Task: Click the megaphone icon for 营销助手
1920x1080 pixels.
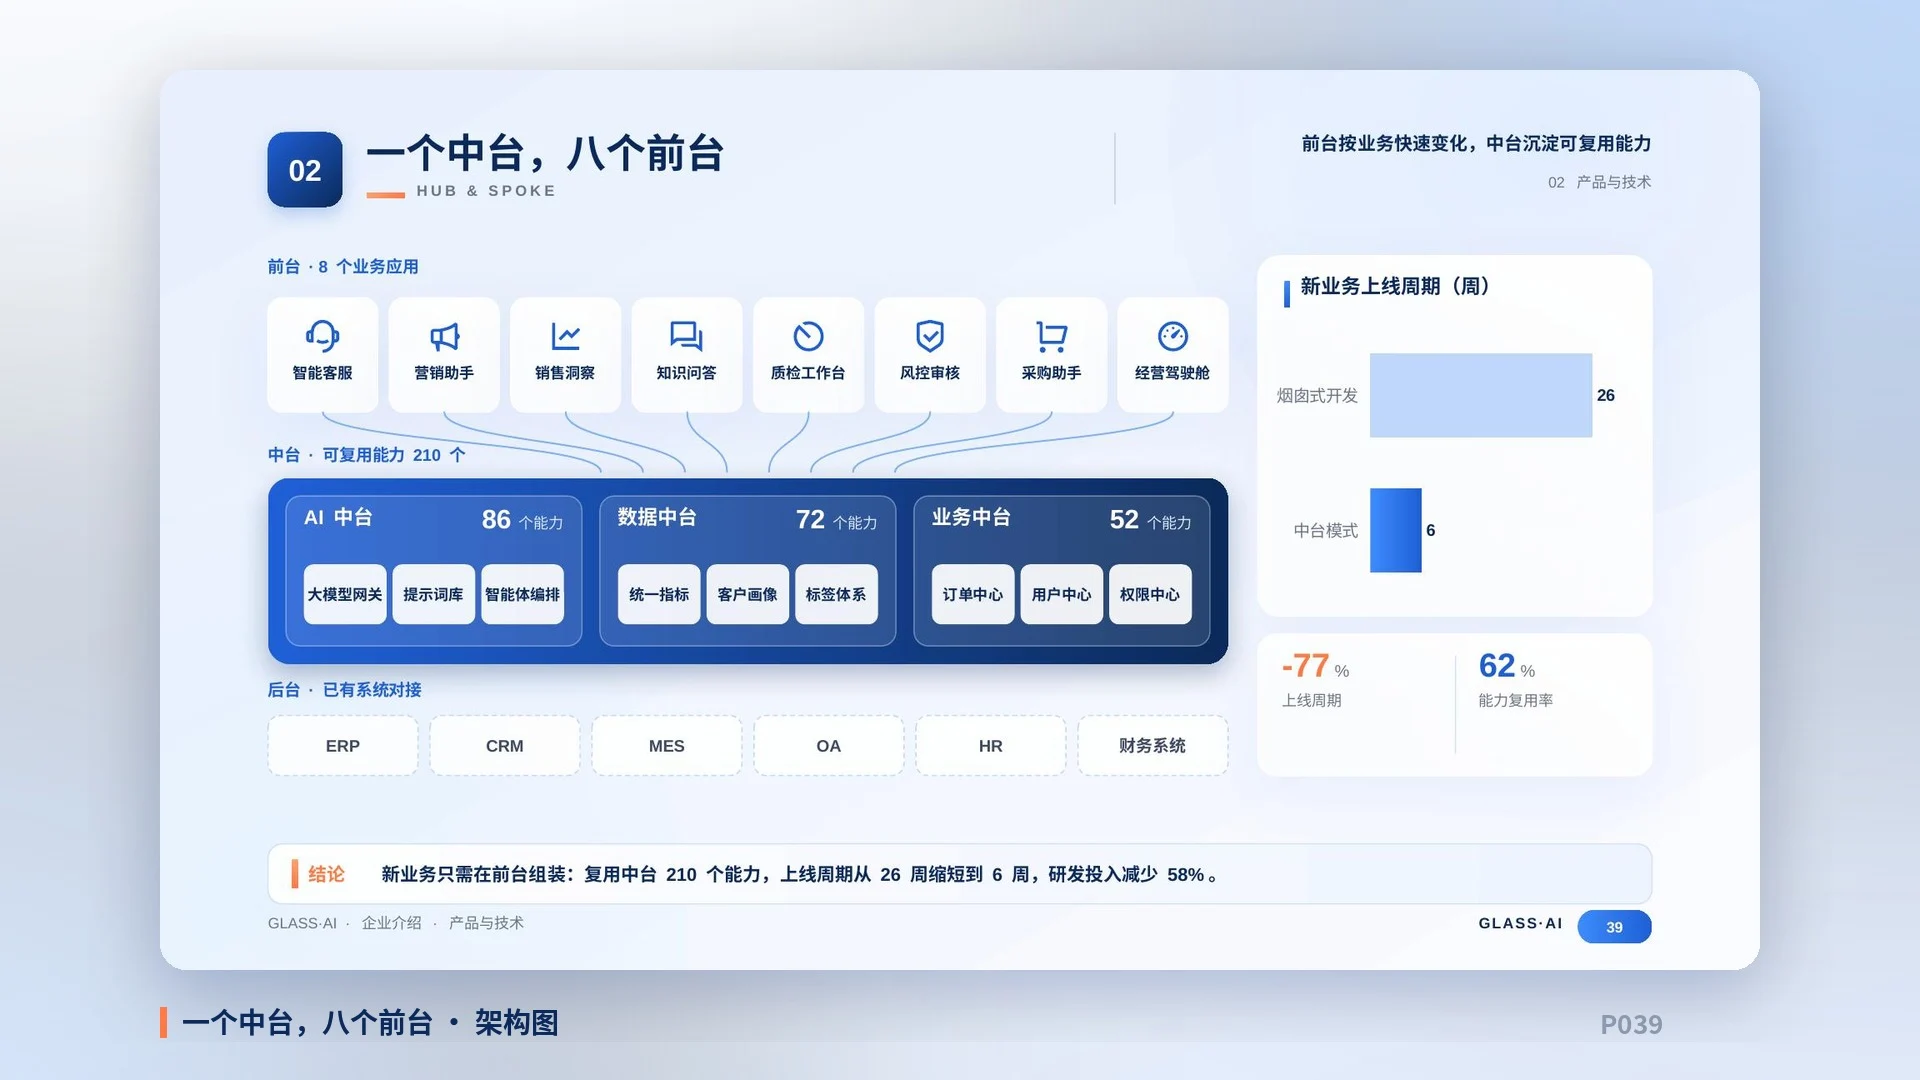Action: [x=444, y=336]
